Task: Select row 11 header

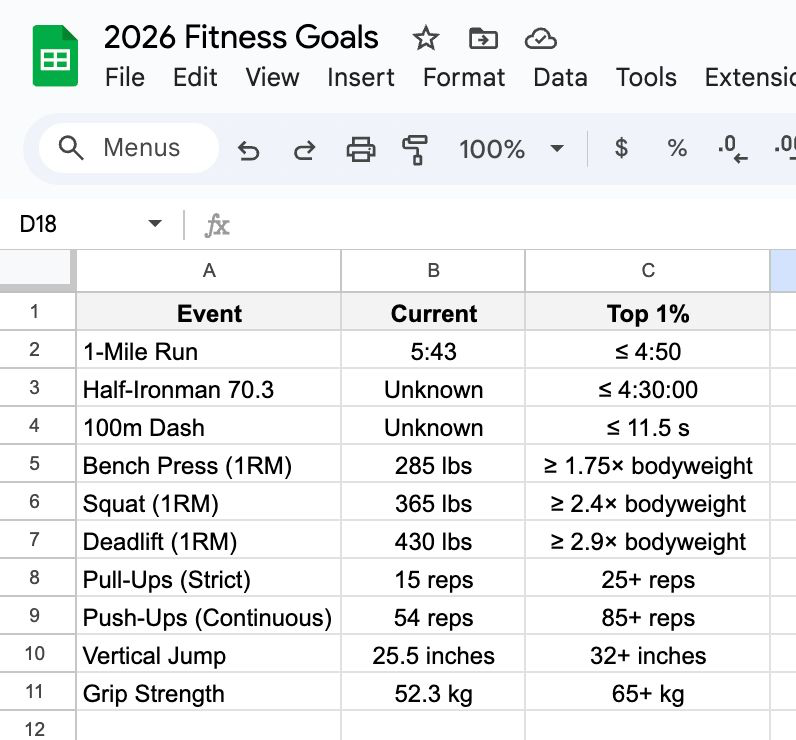Action: pos(35,692)
